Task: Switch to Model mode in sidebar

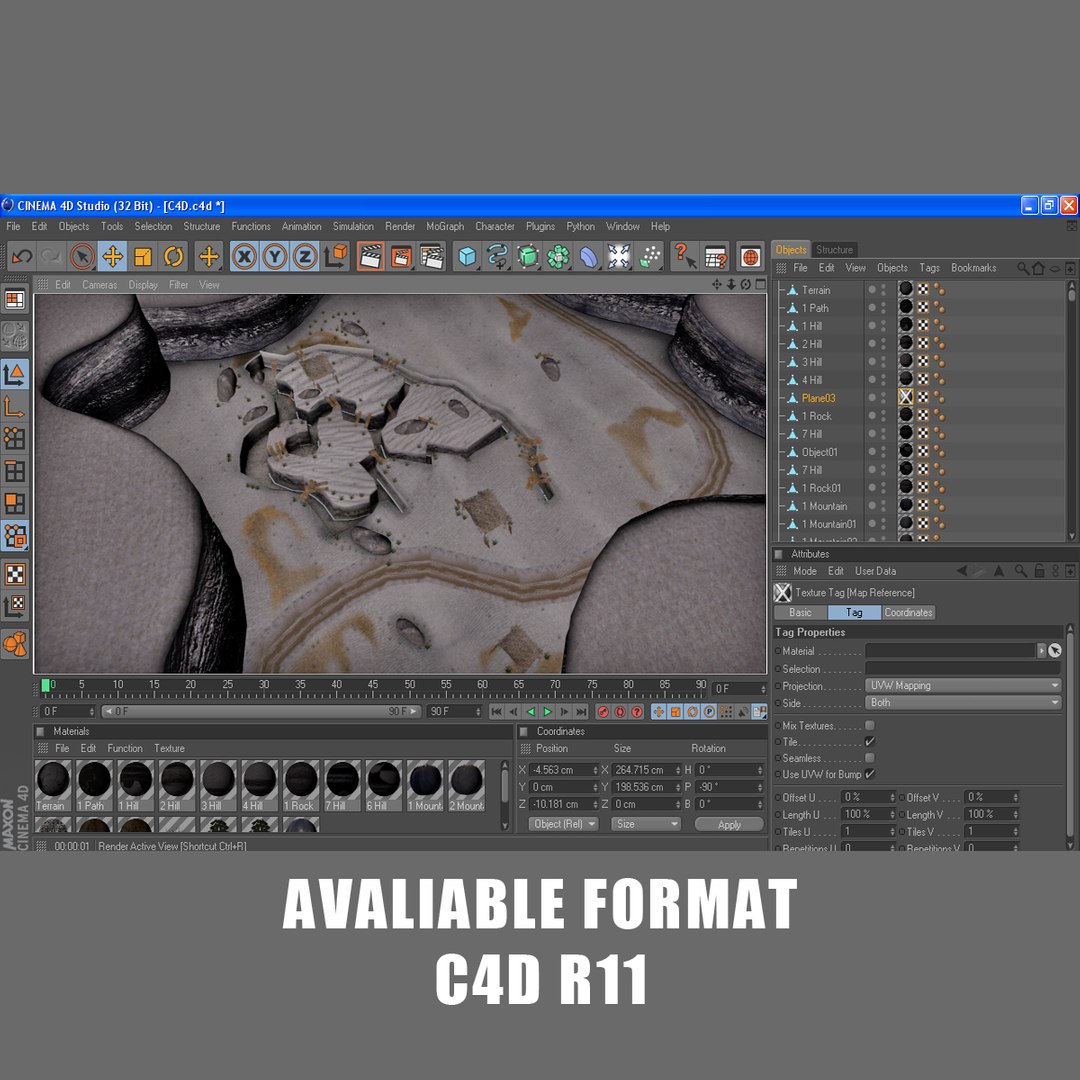Action: 14,375
